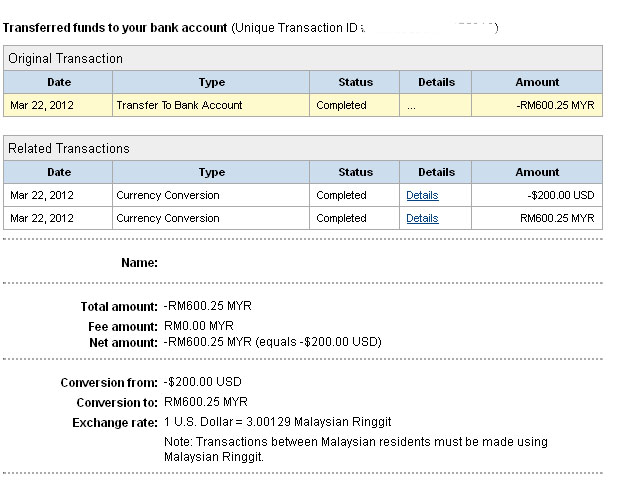This screenshot has width=632, height=481.
Task: Click the 'Transferred funds to your bank account' heading
Action: click(x=115, y=28)
